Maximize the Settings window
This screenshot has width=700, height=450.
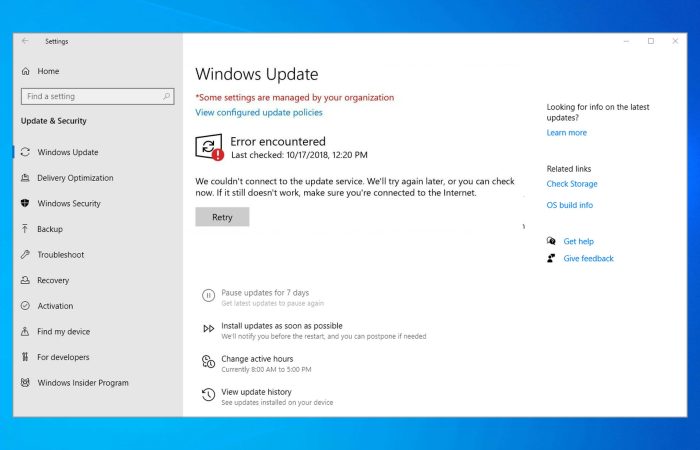[651, 41]
